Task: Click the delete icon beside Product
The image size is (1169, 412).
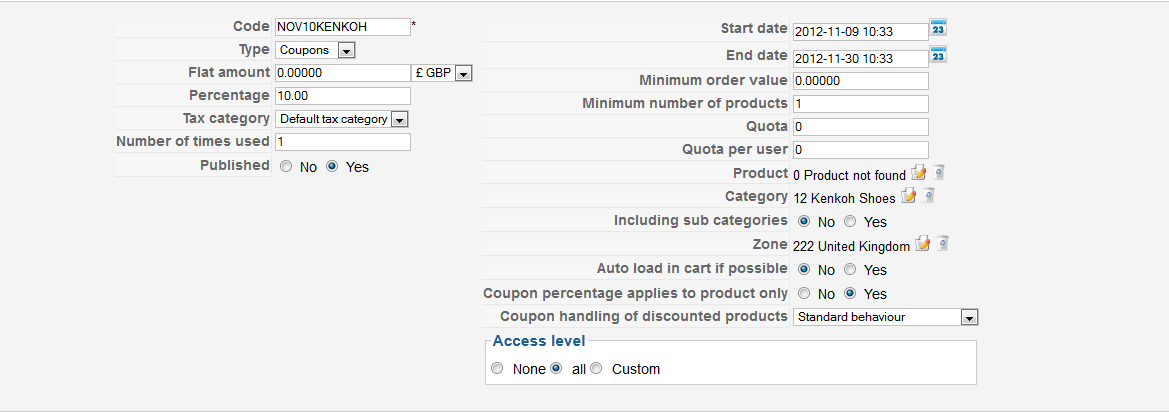Action: (939, 174)
